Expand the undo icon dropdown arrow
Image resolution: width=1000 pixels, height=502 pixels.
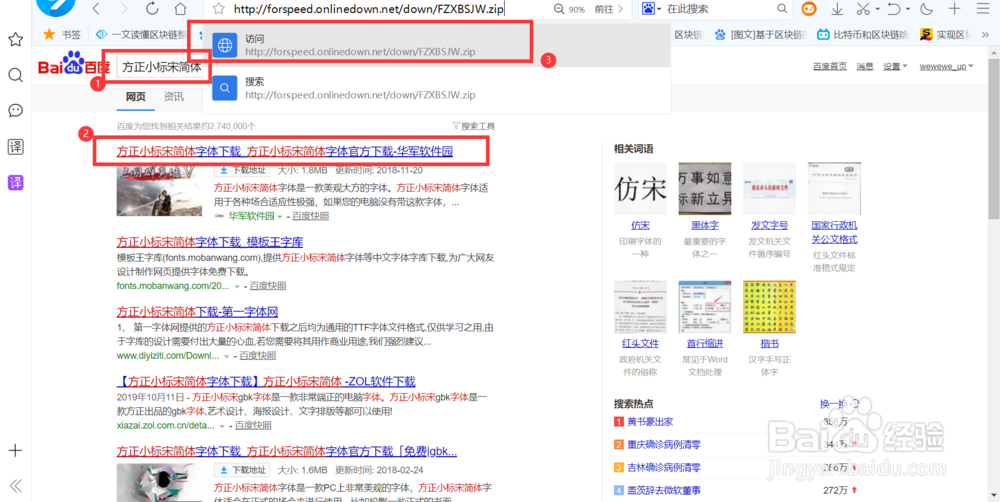pos(908,10)
